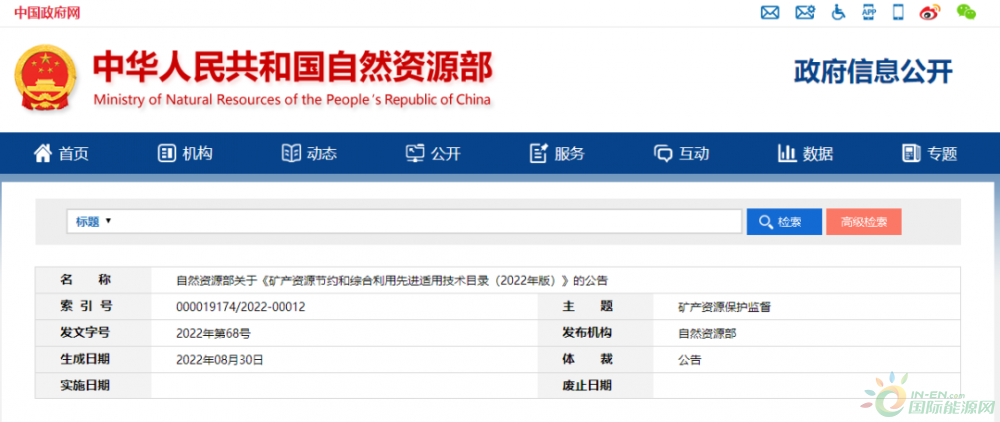The image size is (1000, 422).
Task: Click the magnifier icon in 检索 button
Action: [x=766, y=222]
